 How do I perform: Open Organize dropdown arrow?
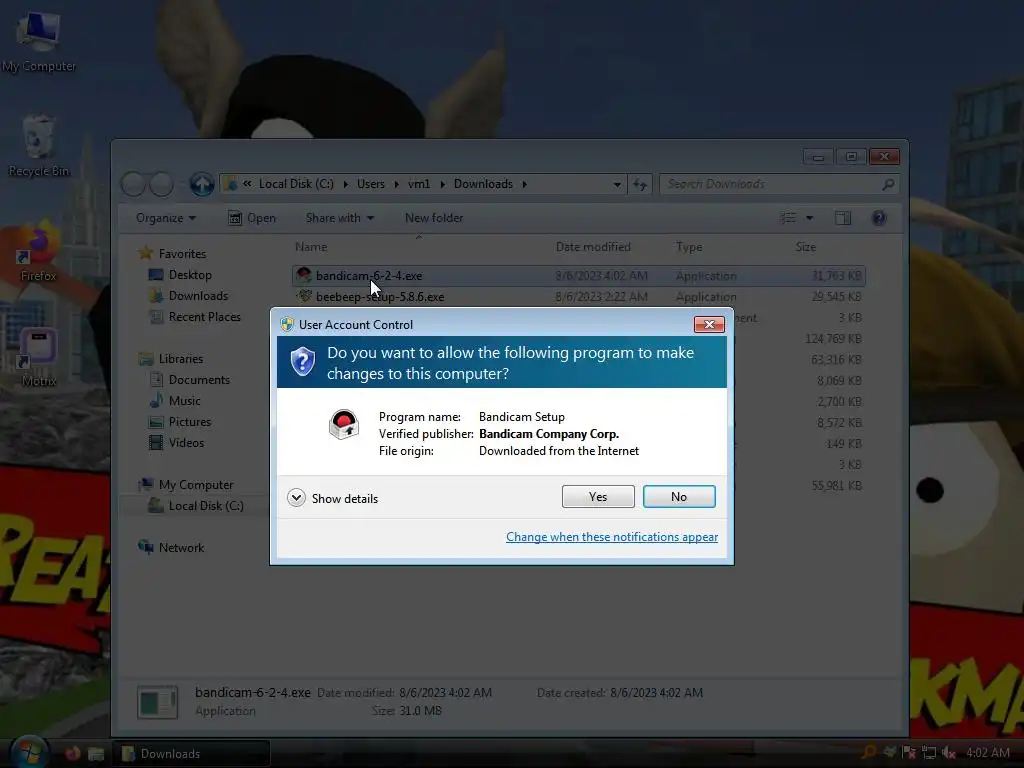click(192, 219)
